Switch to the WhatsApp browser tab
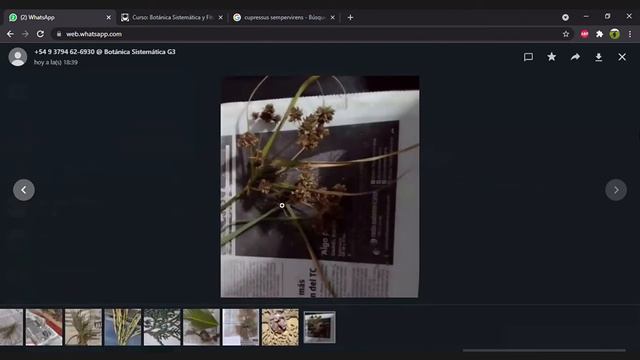This screenshot has height=360, width=640. pos(60,18)
